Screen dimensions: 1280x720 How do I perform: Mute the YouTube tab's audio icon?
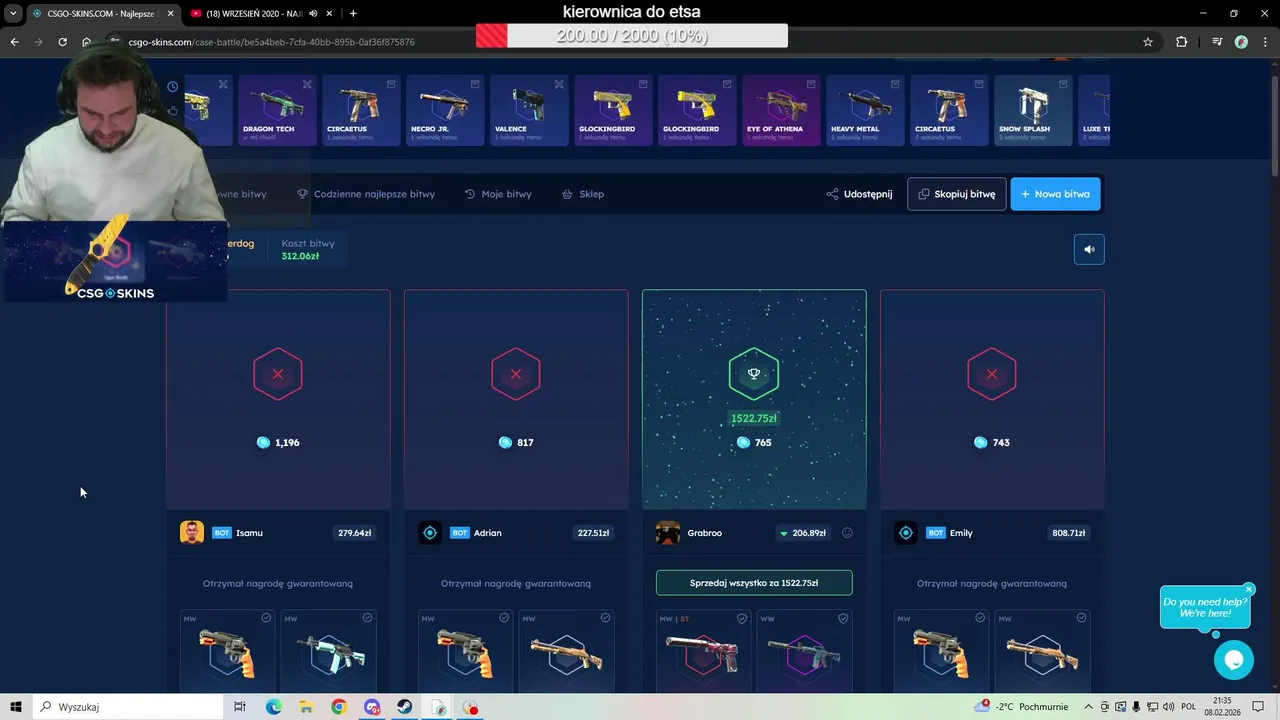[x=313, y=13]
